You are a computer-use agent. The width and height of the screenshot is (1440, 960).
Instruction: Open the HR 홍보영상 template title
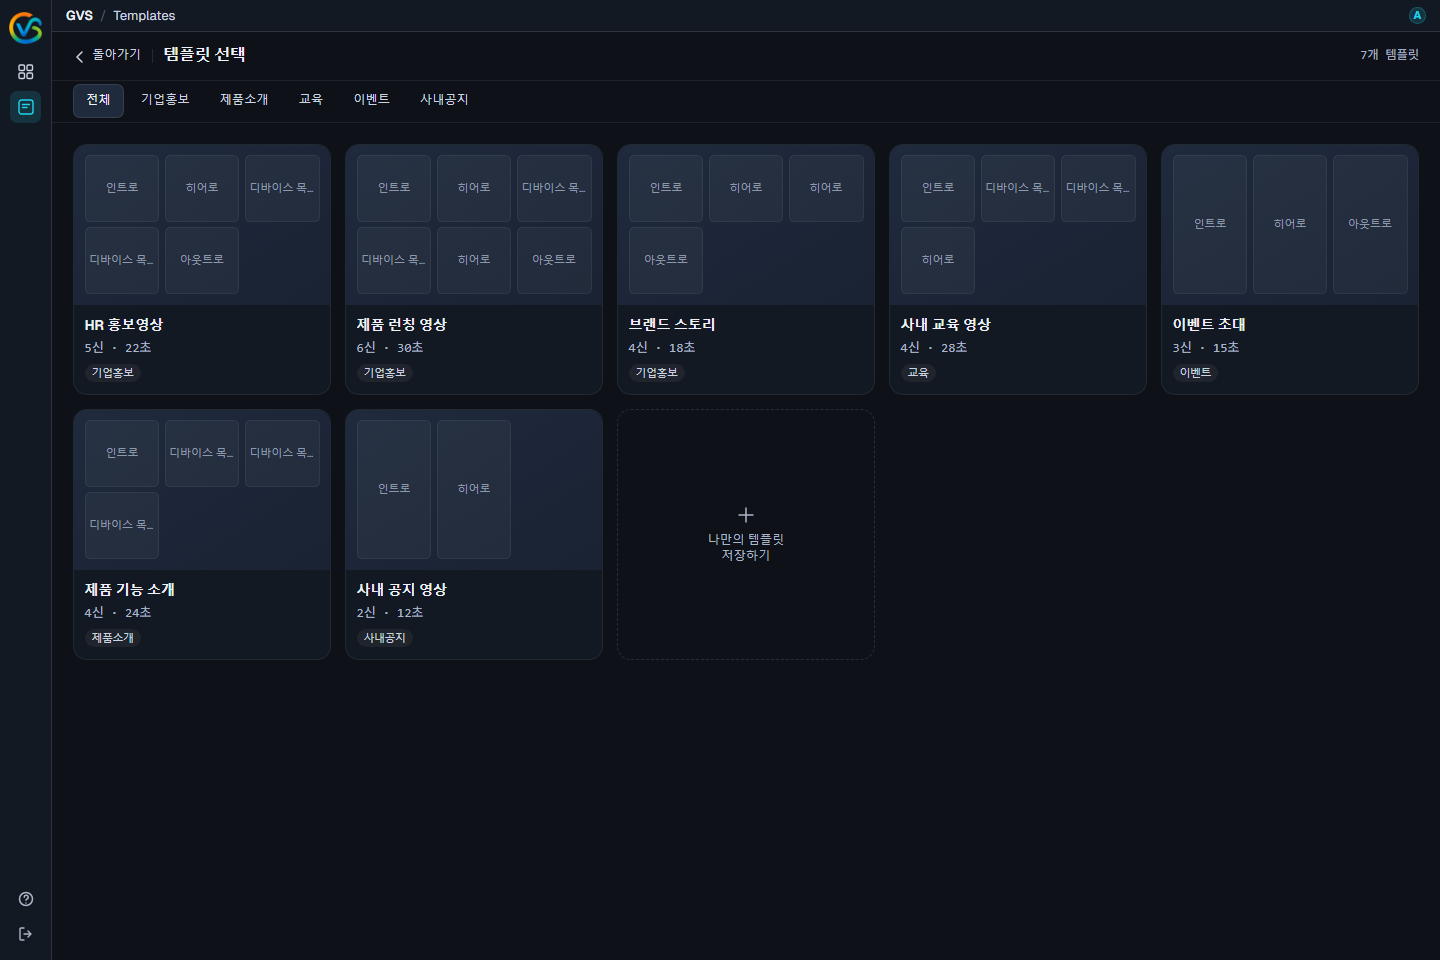(x=124, y=325)
